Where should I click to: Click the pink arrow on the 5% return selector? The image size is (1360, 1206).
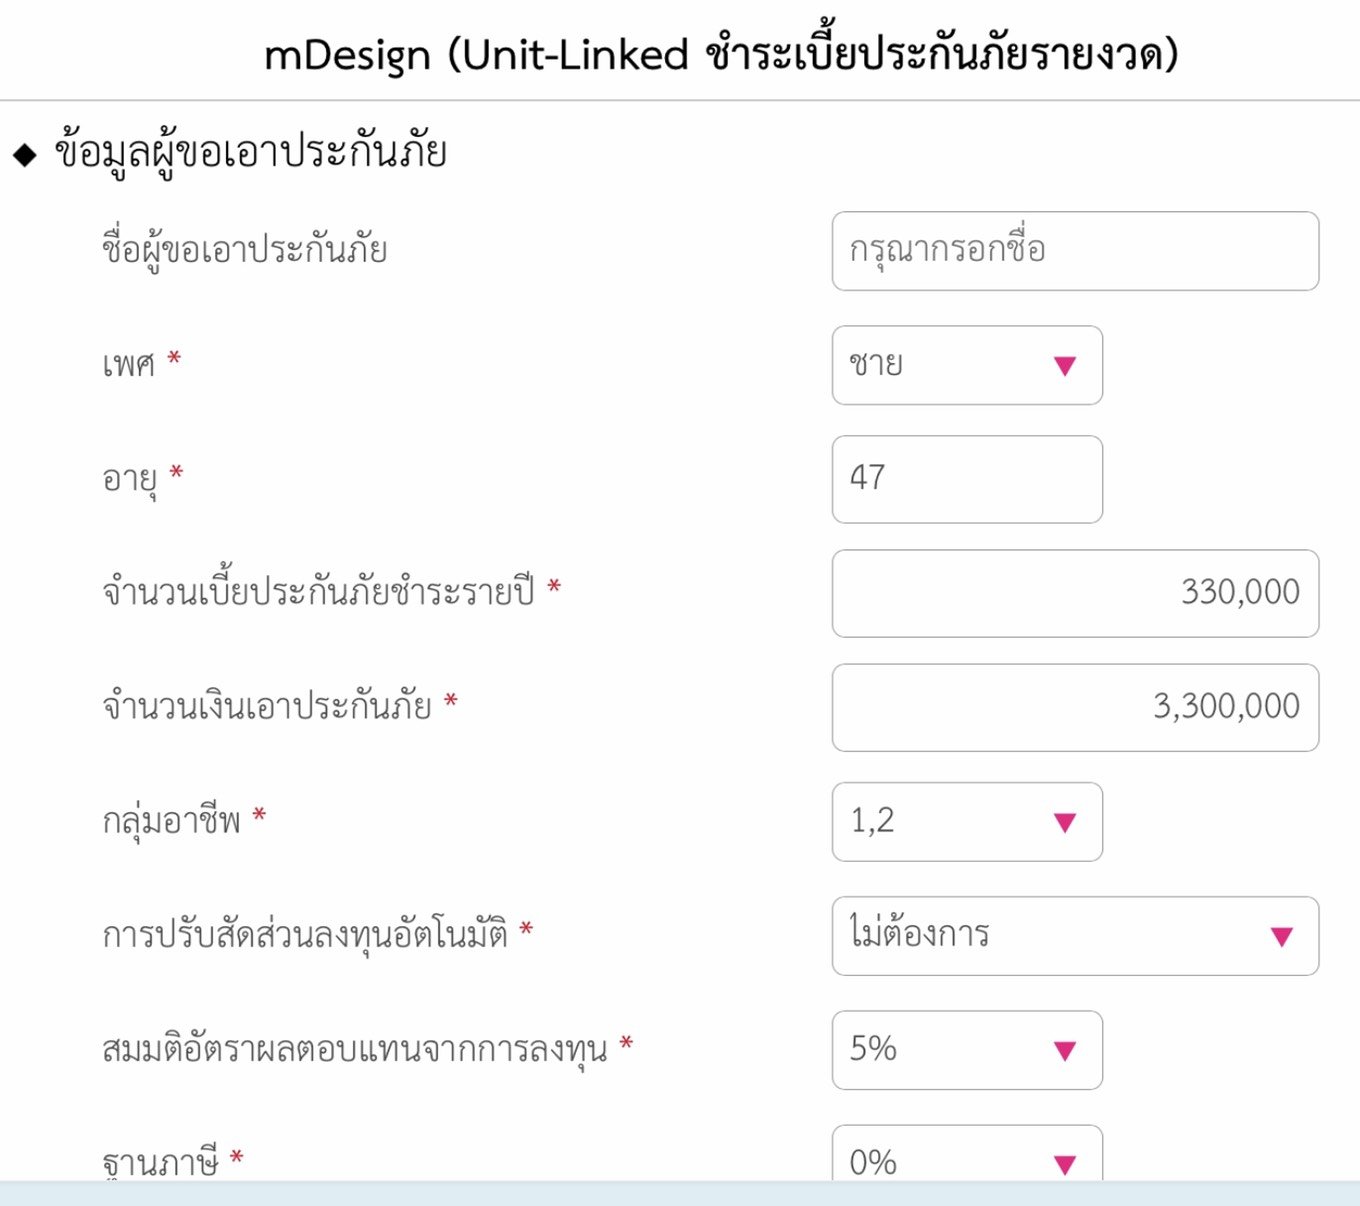coord(1062,1051)
